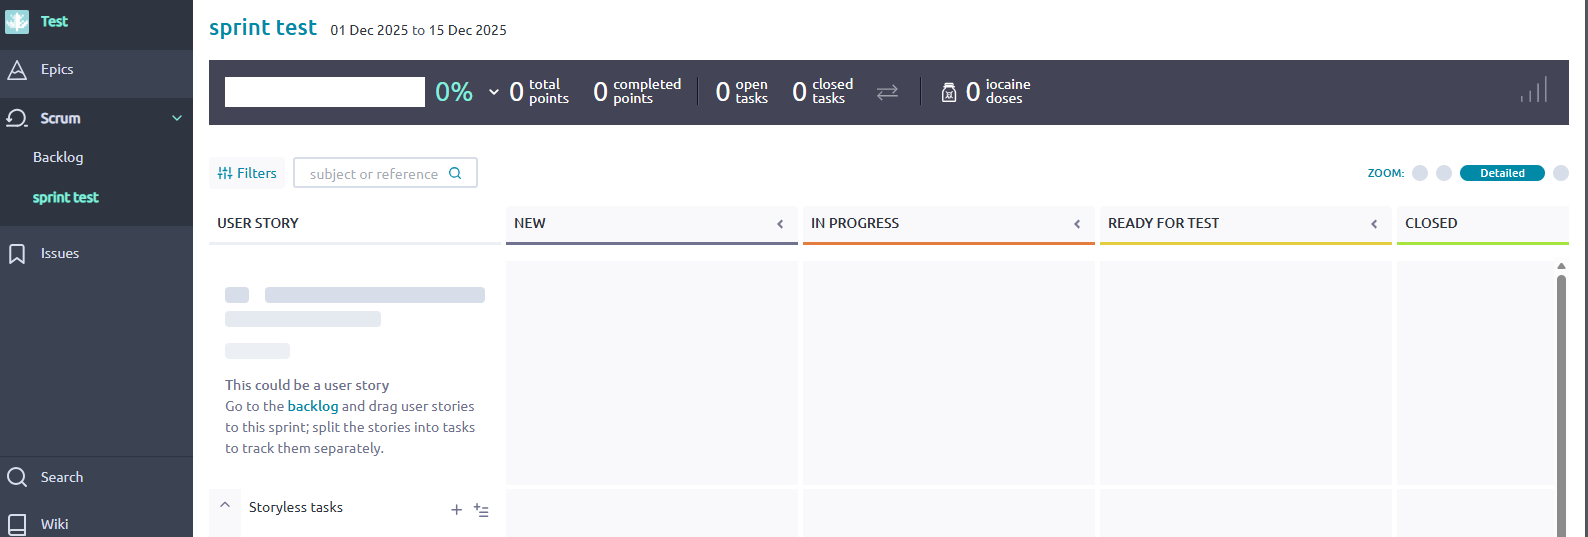Viewport: 1588px width, 537px height.
Task: Click the Taiga project logo icon
Action: click(x=17, y=21)
